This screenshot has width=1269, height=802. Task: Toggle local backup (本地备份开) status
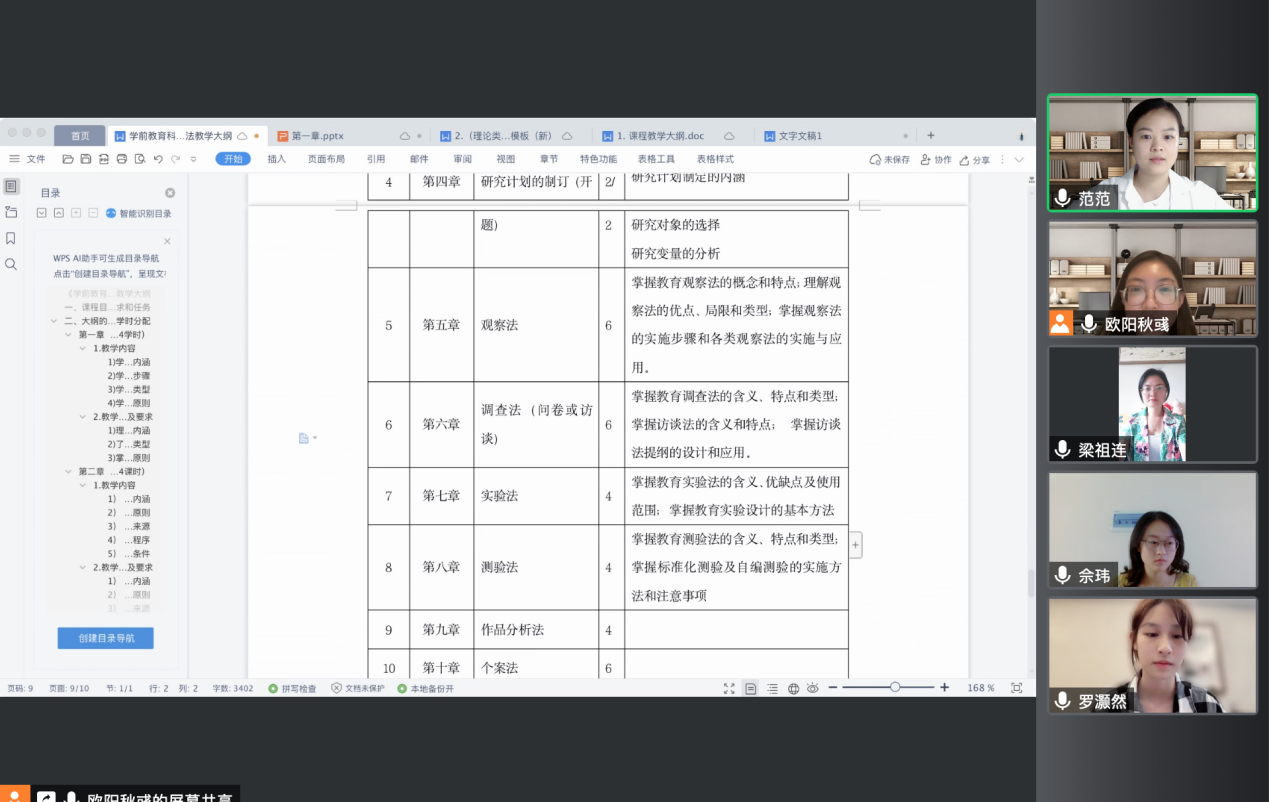click(x=426, y=688)
